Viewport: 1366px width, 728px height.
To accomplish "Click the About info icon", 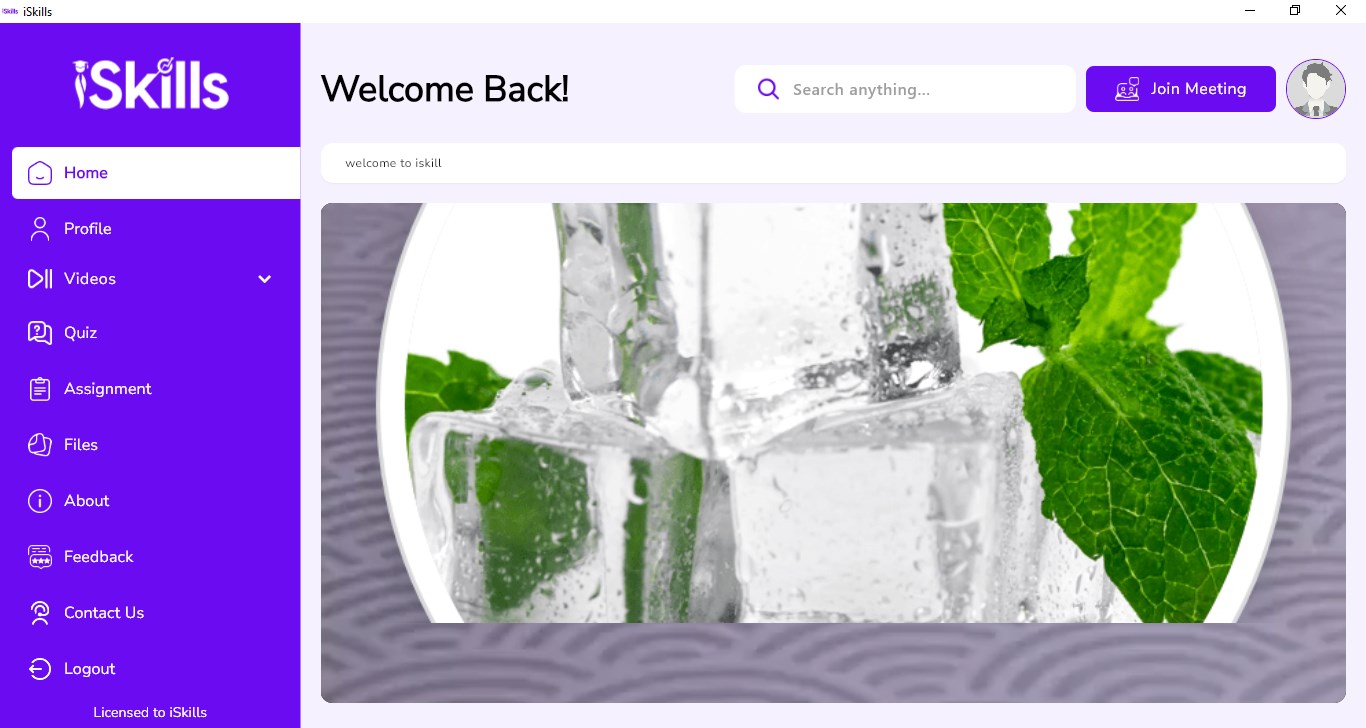I will click(x=40, y=501).
